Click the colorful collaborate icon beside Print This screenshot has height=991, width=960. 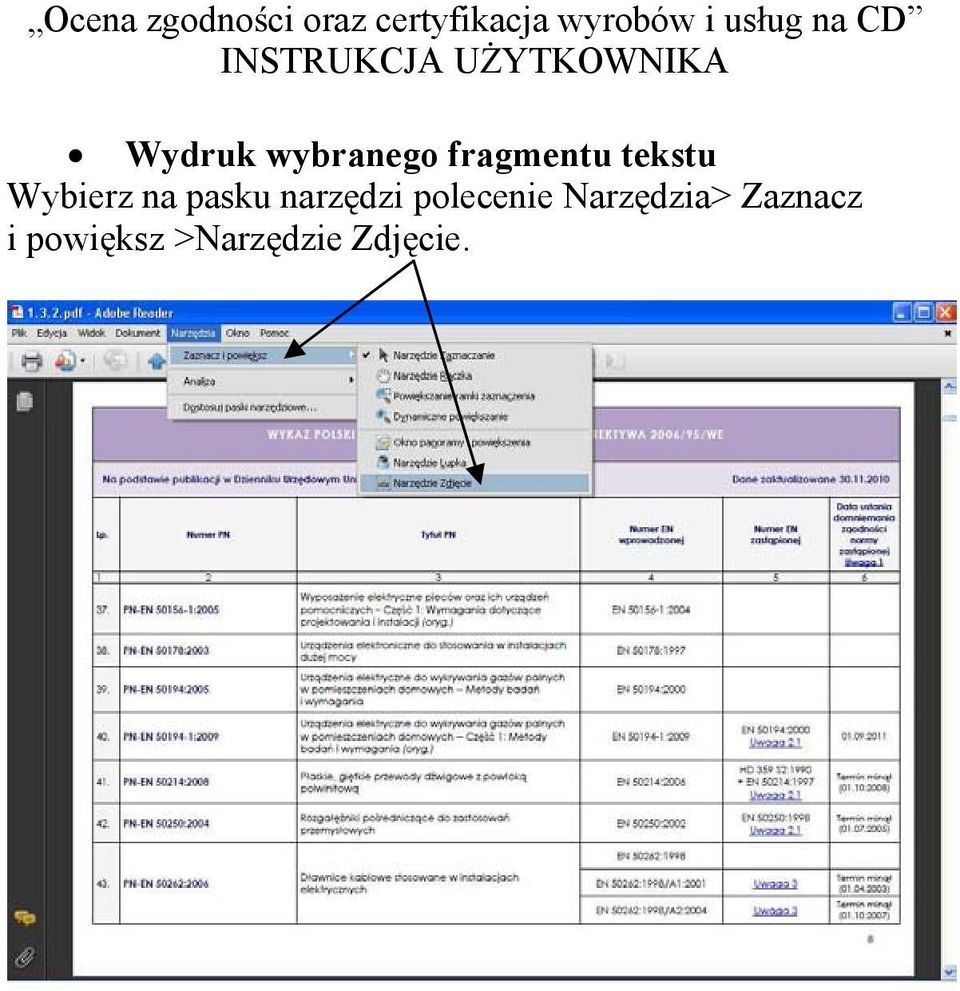(x=64, y=361)
